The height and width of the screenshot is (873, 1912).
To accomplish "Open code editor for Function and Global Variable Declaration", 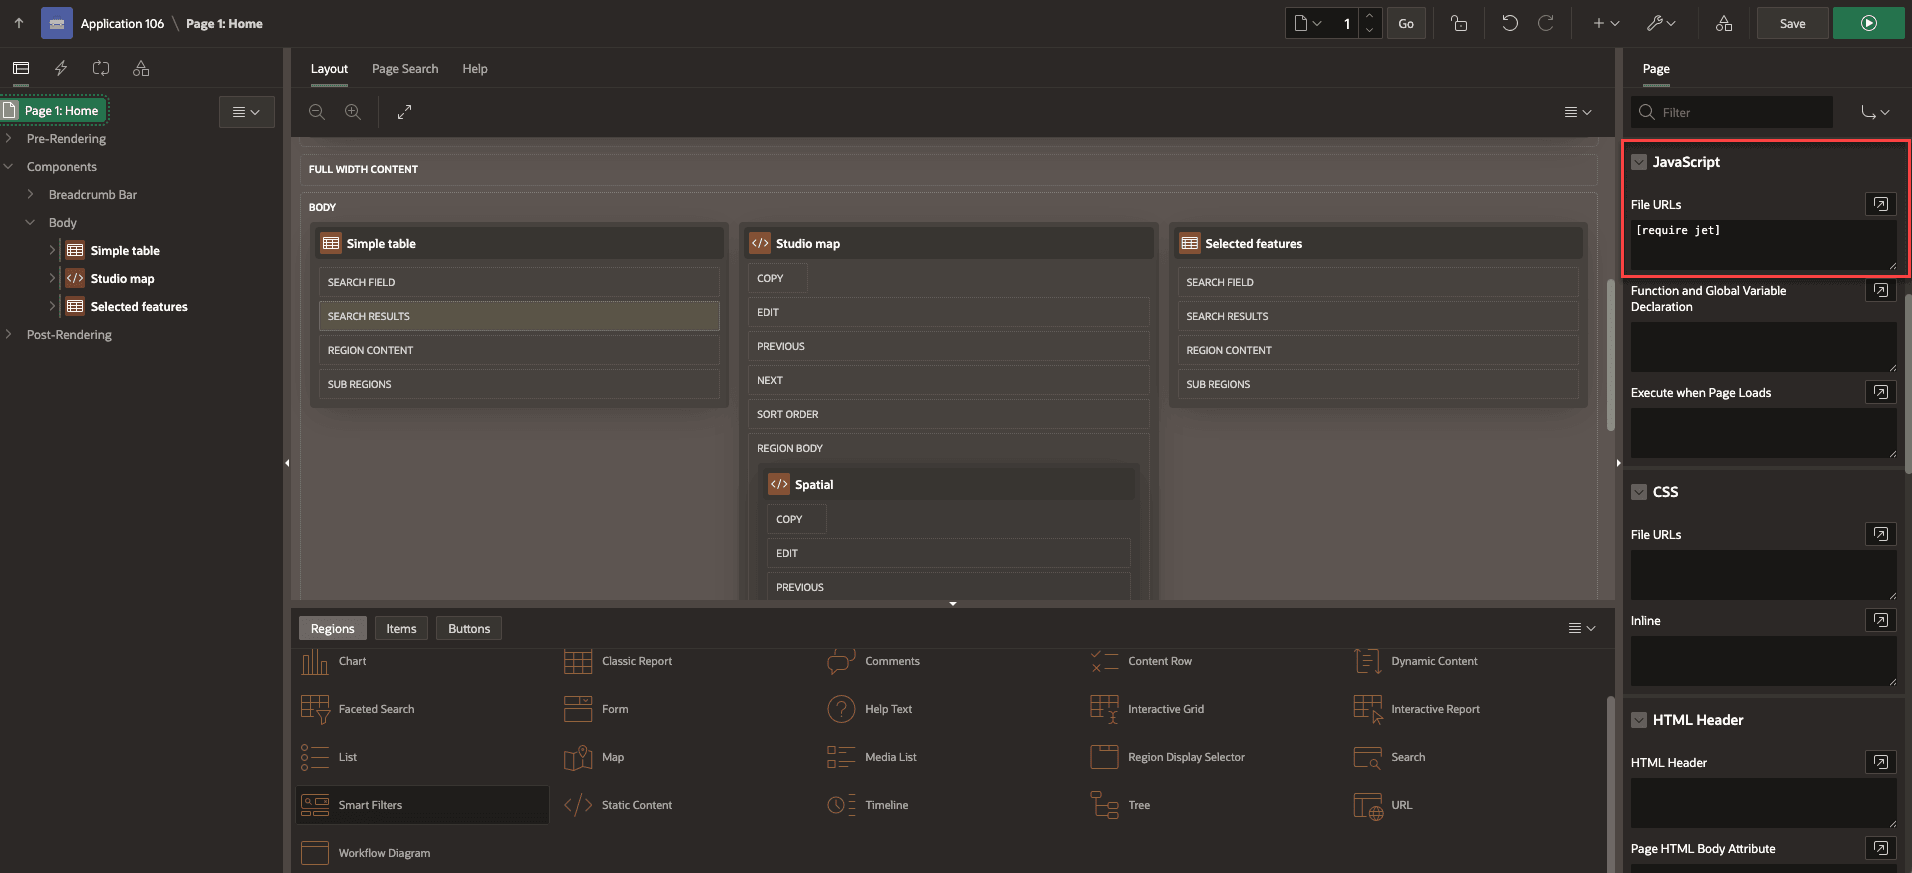I will (x=1881, y=290).
